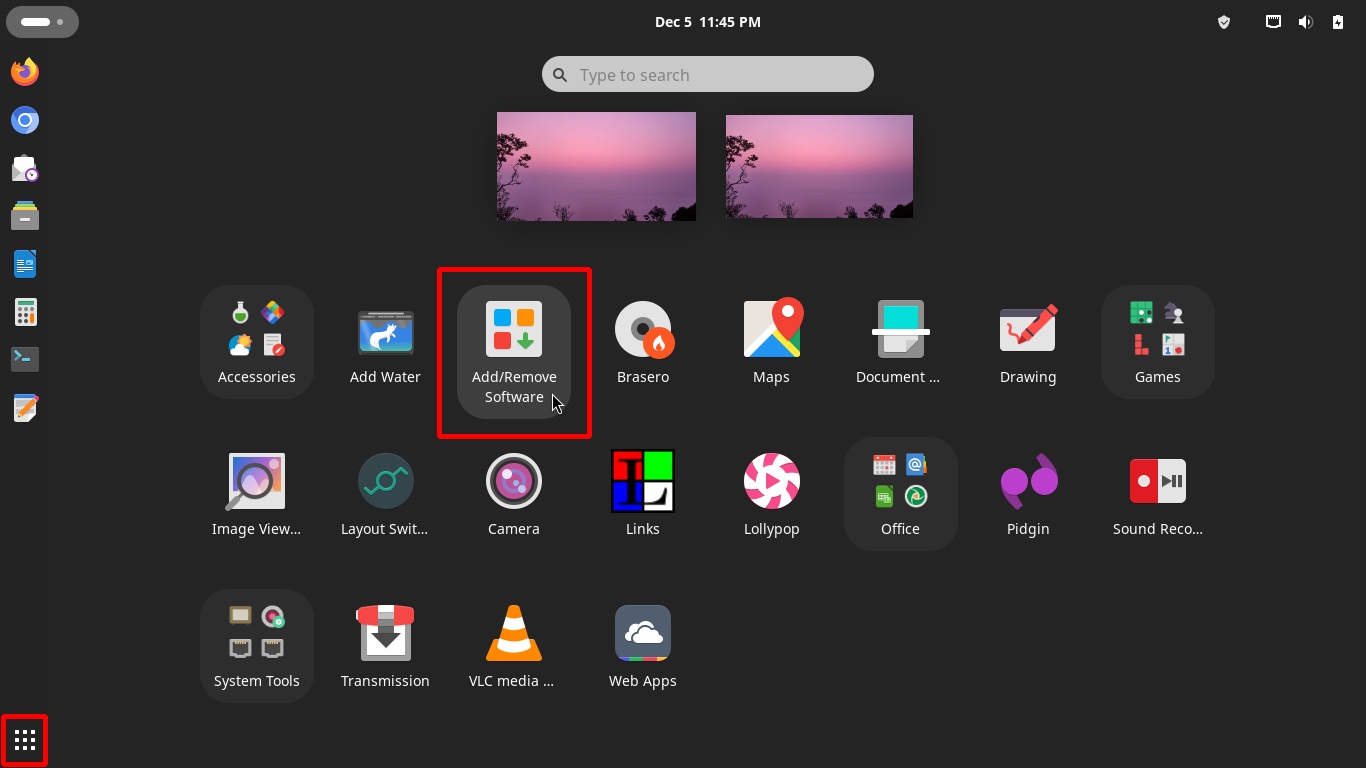Open the System Tools folder

coord(257,645)
